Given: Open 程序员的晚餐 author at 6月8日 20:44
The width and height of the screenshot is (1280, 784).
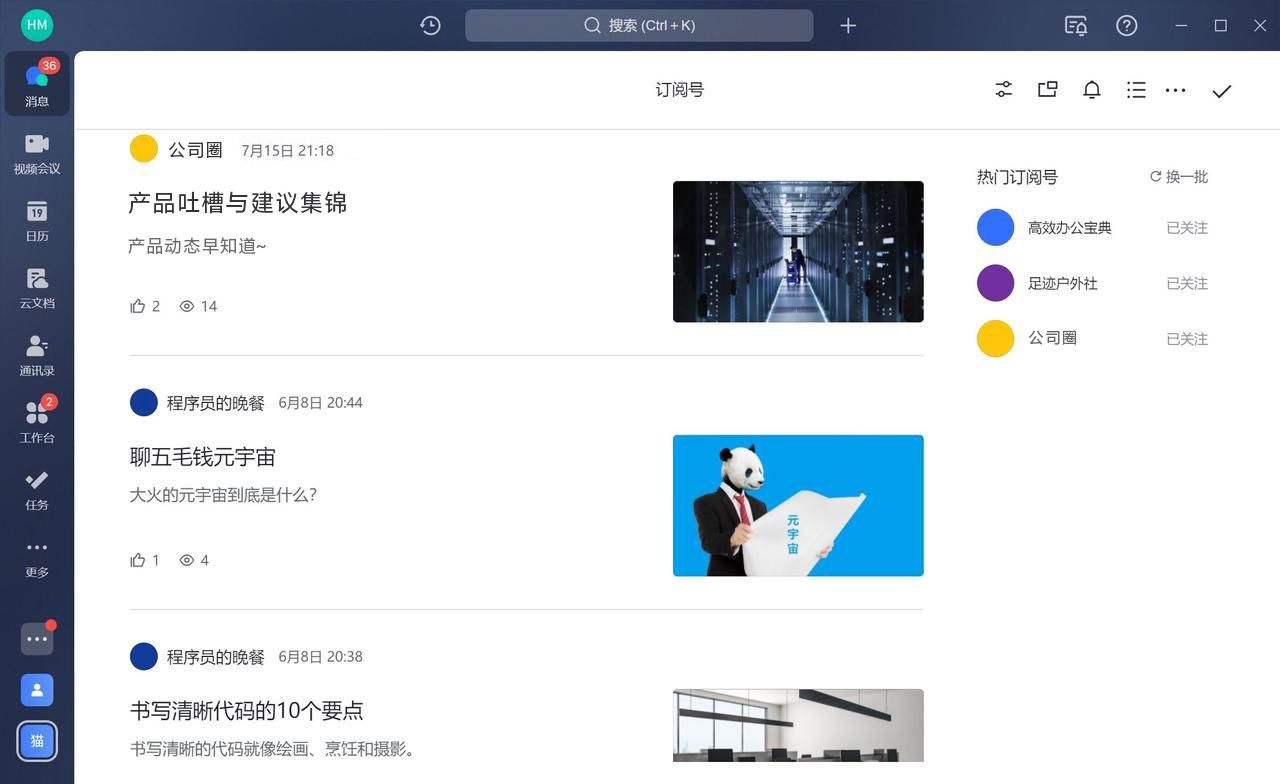Looking at the screenshot, I should 216,403.
